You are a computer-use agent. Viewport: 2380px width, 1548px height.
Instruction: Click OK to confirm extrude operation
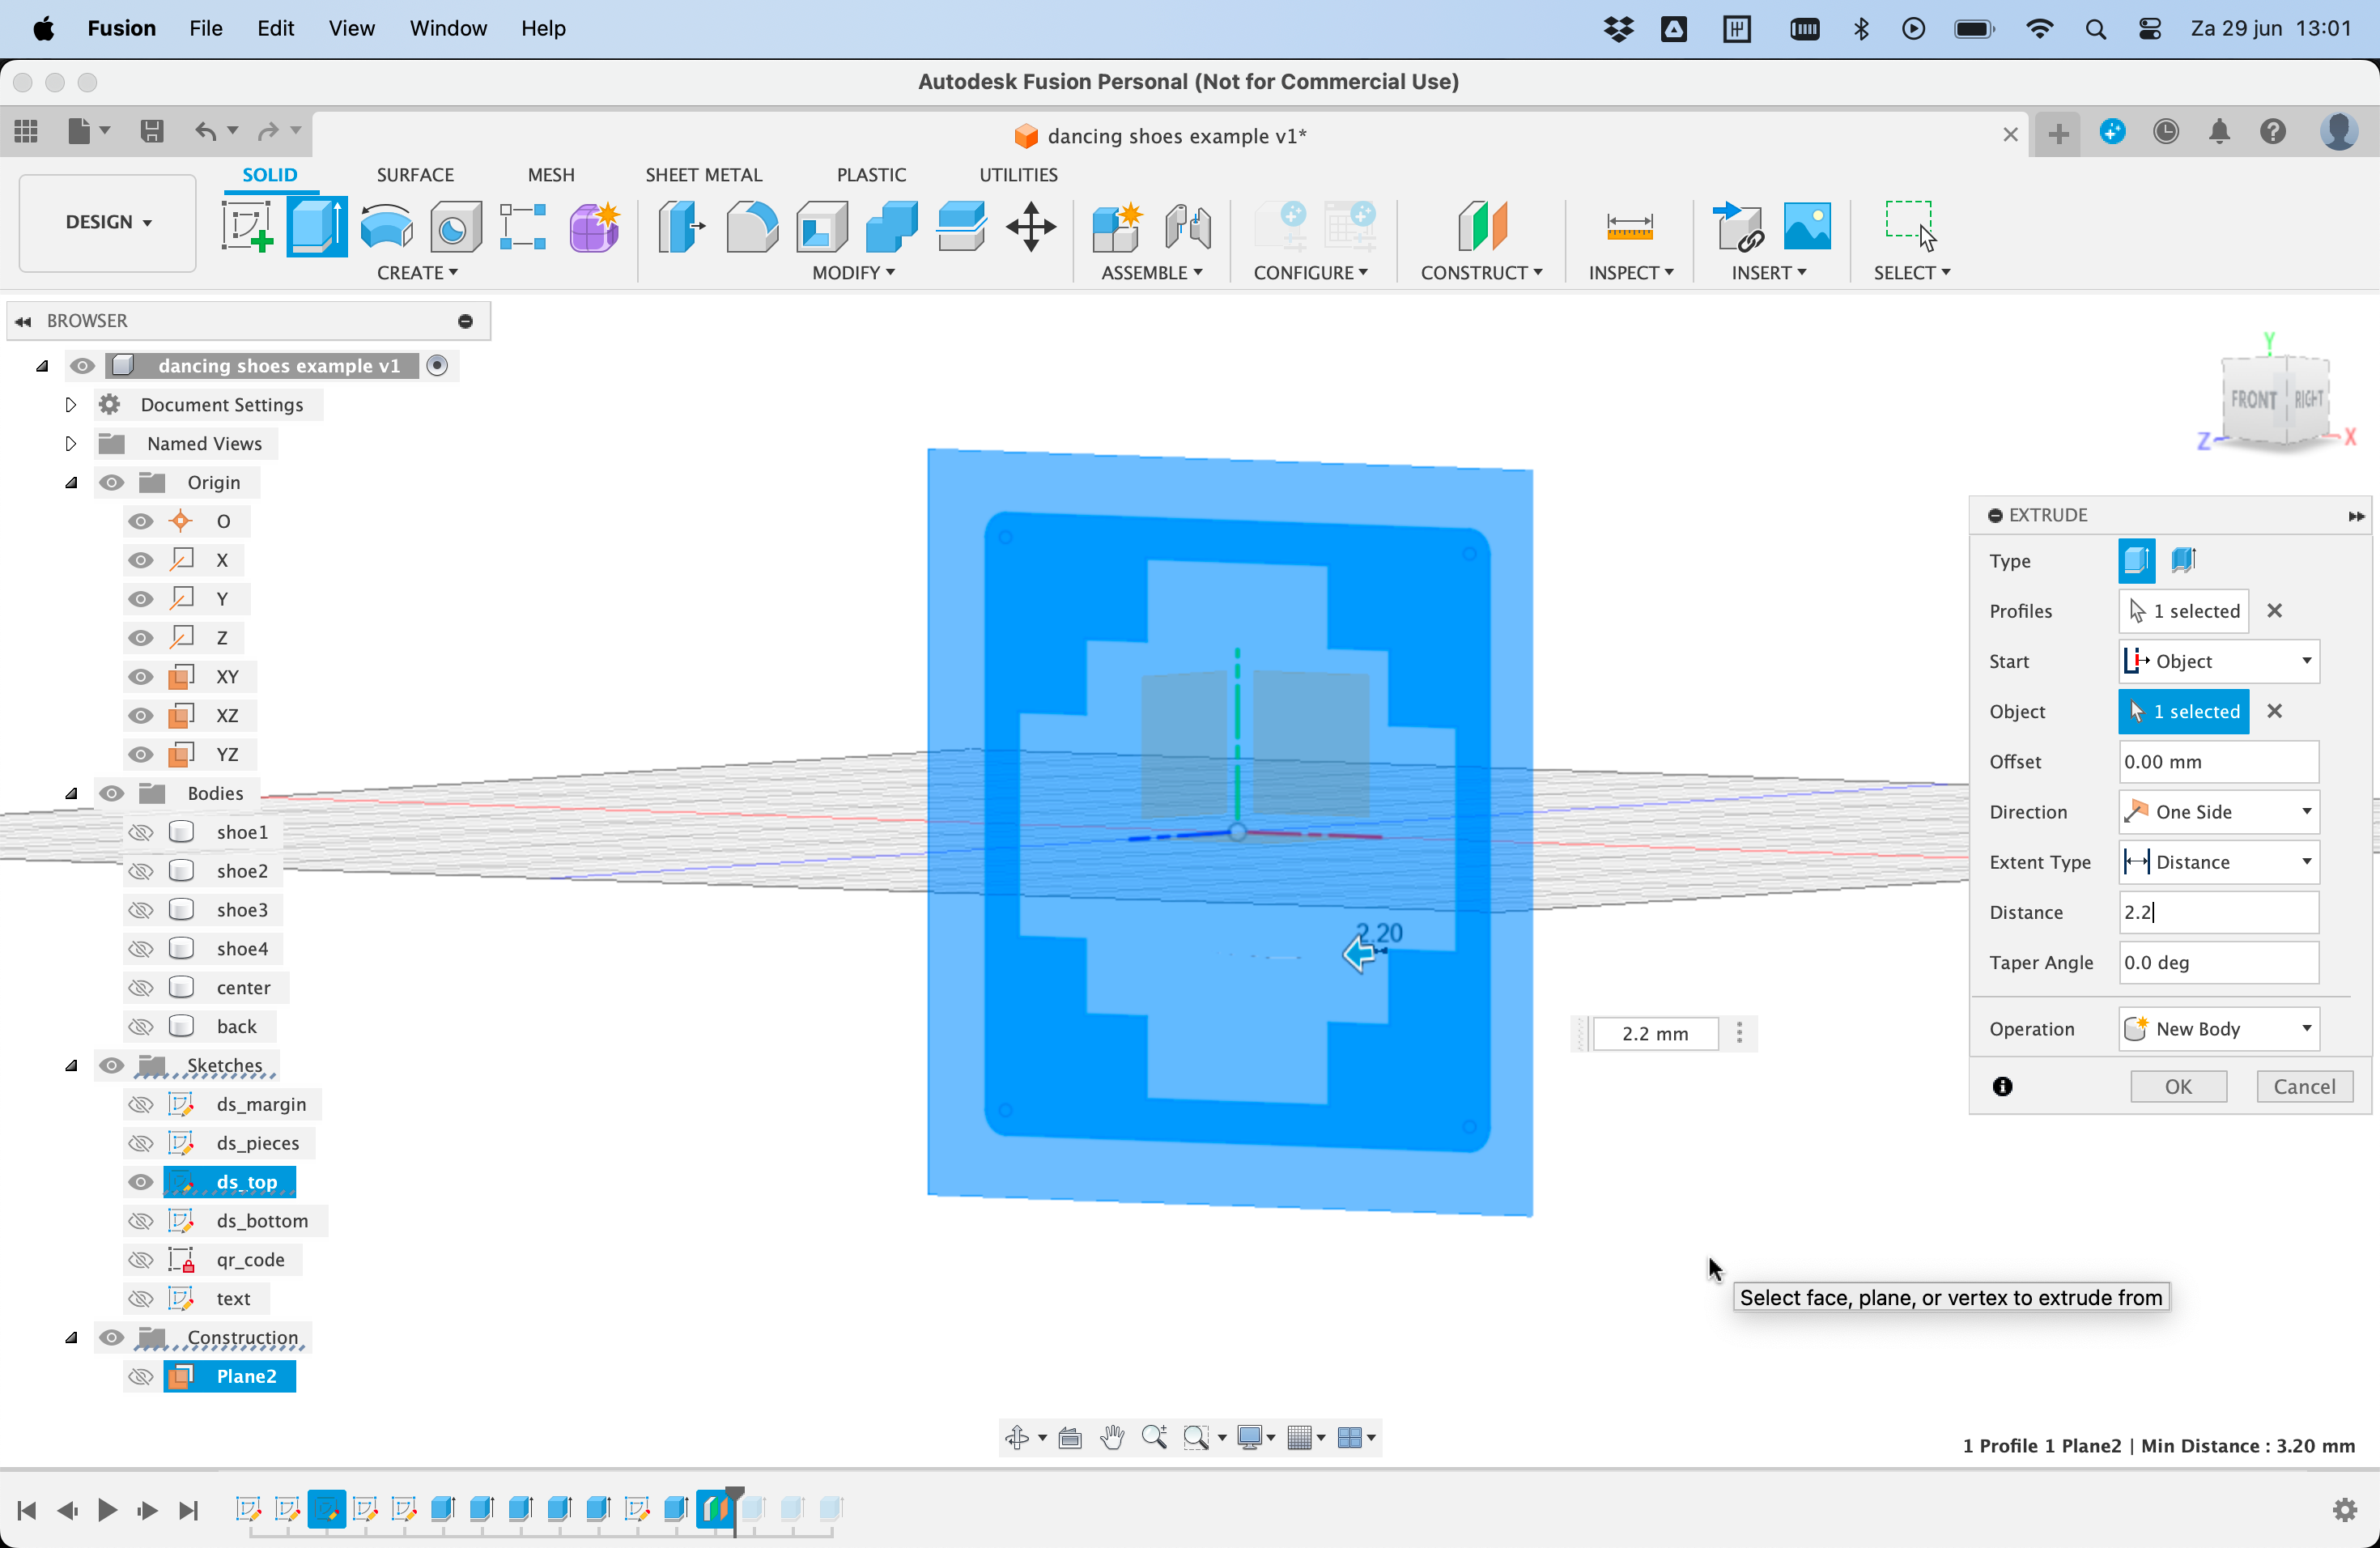[x=2178, y=1085]
